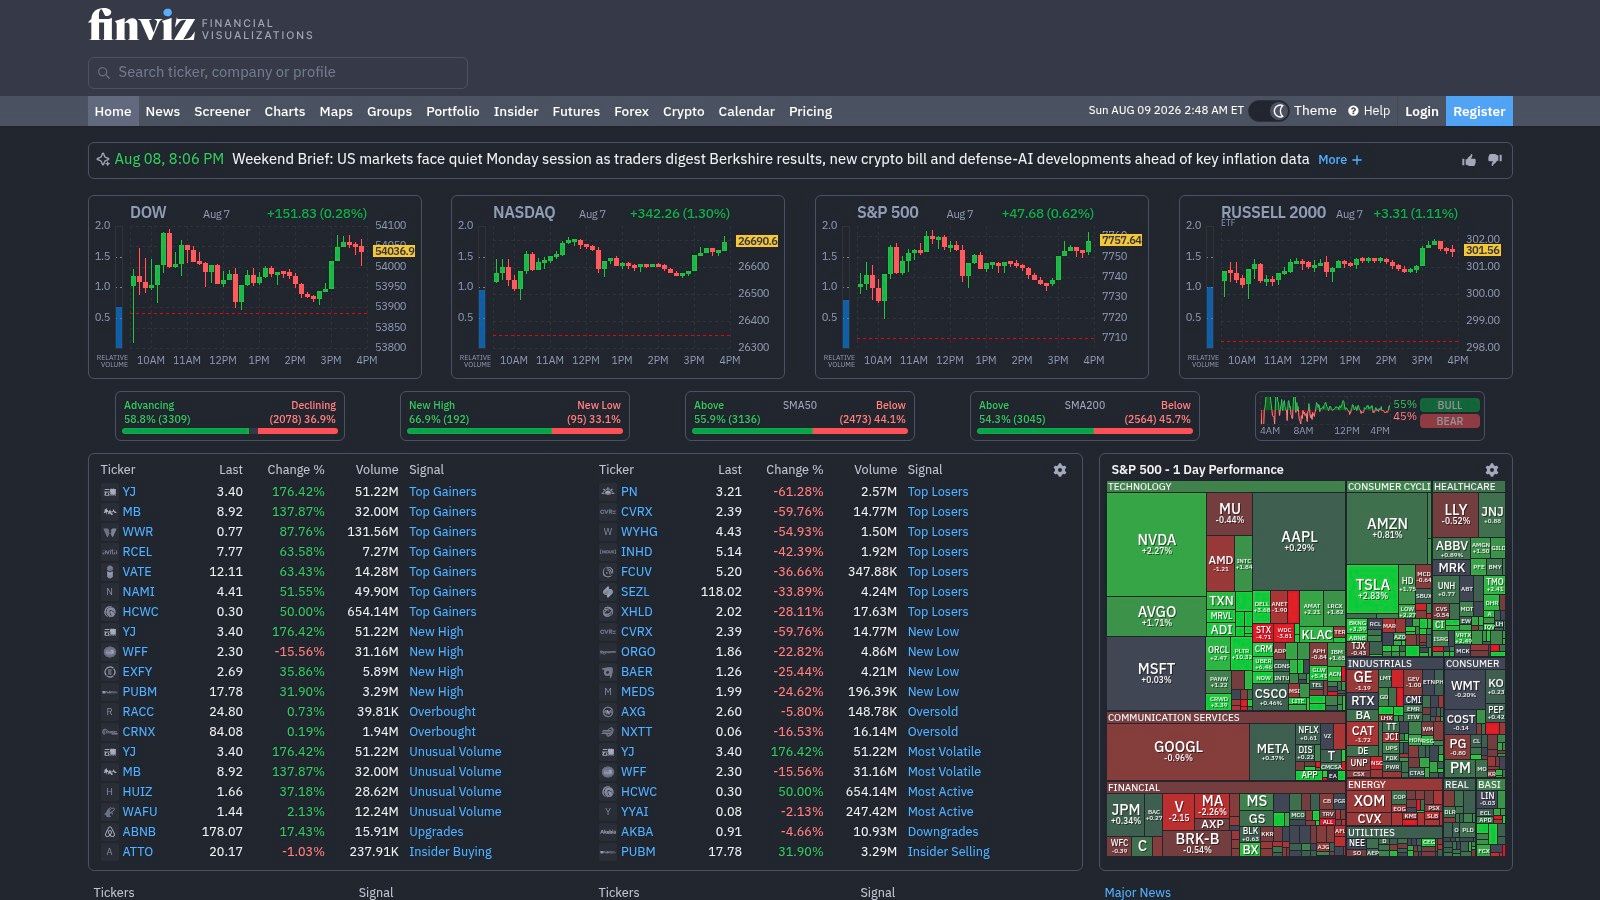Open signal table settings gear
1600x900 pixels.
pos(1060,470)
